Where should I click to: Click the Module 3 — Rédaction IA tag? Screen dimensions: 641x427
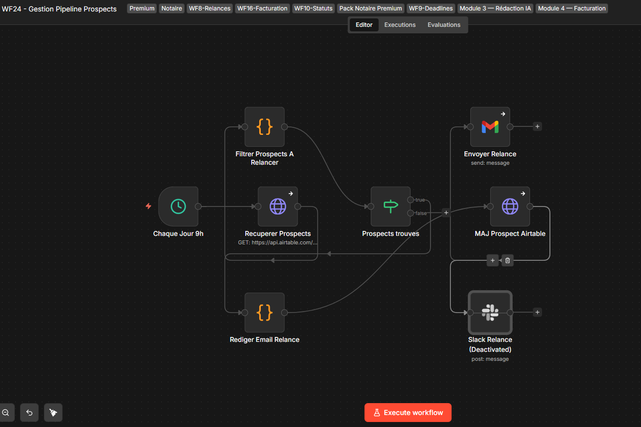495,9
